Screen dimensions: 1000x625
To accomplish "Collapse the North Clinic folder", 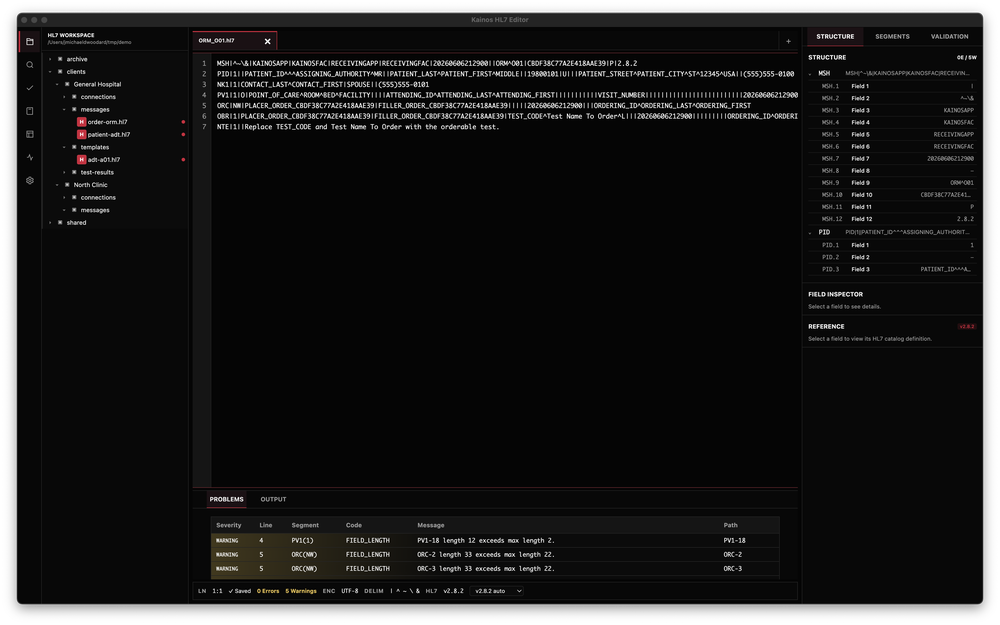I will tap(57, 185).
